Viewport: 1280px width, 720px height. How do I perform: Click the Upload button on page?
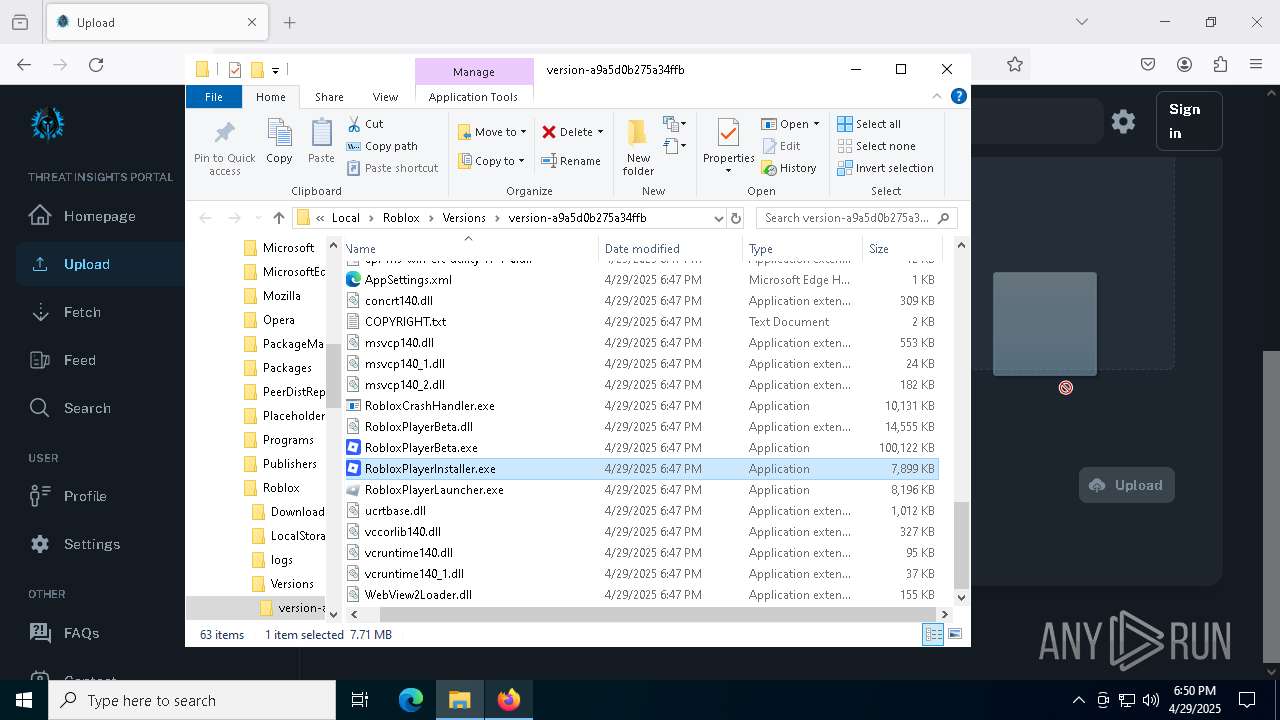coord(1126,485)
